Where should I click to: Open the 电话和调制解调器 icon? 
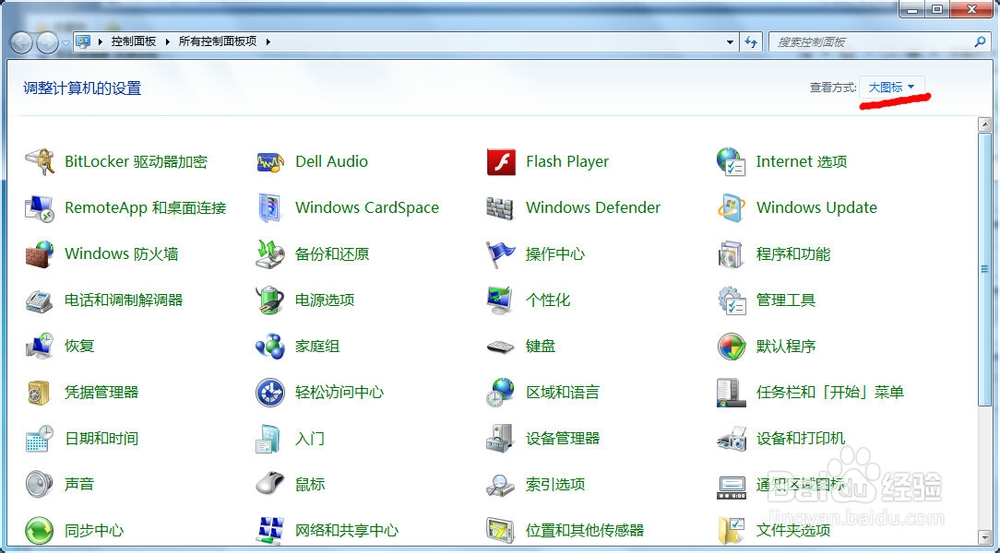(40, 300)
